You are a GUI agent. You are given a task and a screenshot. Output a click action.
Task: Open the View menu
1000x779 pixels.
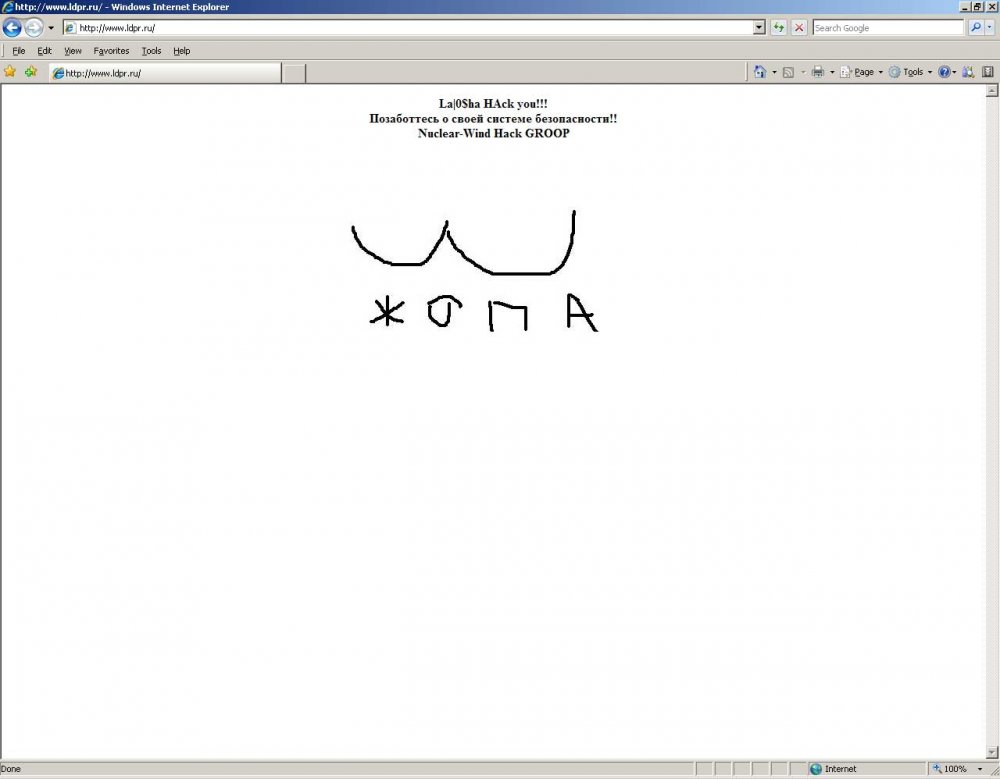point(73,51)
